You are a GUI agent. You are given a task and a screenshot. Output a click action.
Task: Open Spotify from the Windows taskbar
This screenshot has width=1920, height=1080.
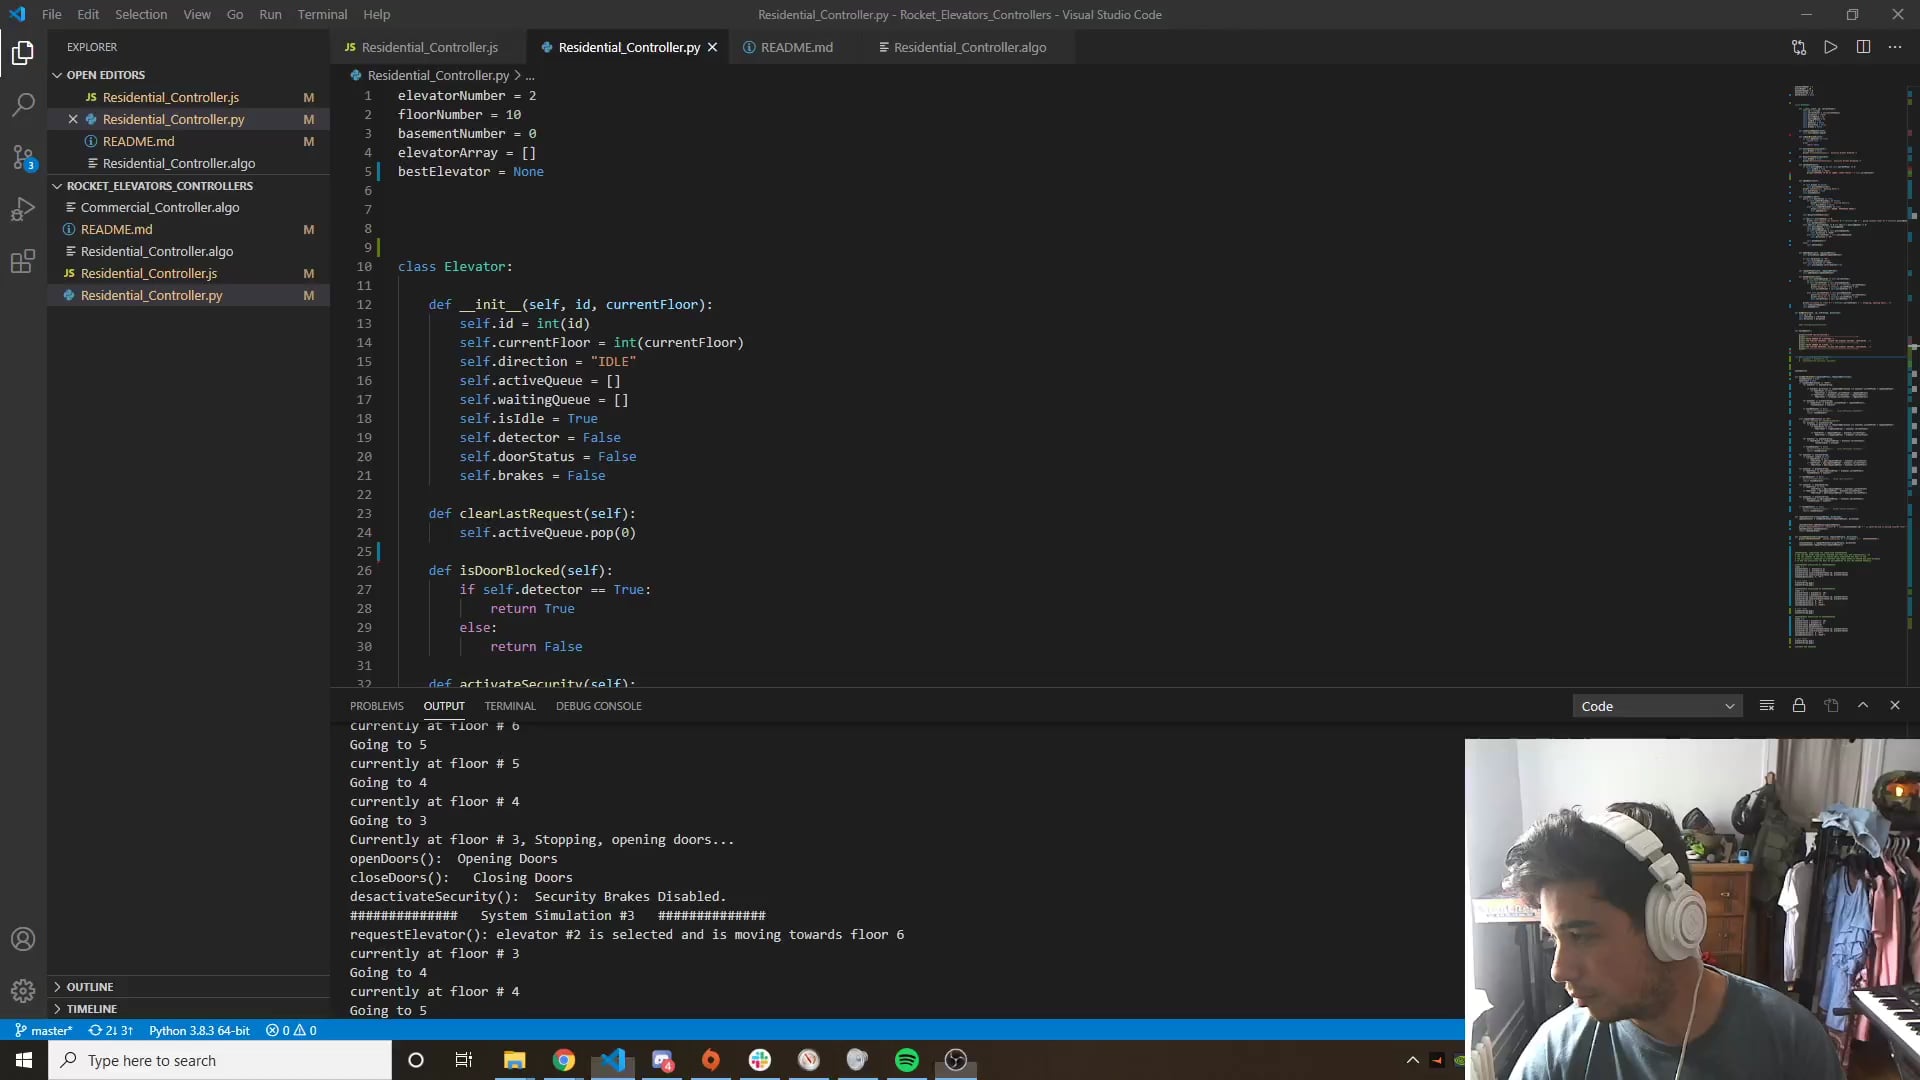(x=907, y=1060)
